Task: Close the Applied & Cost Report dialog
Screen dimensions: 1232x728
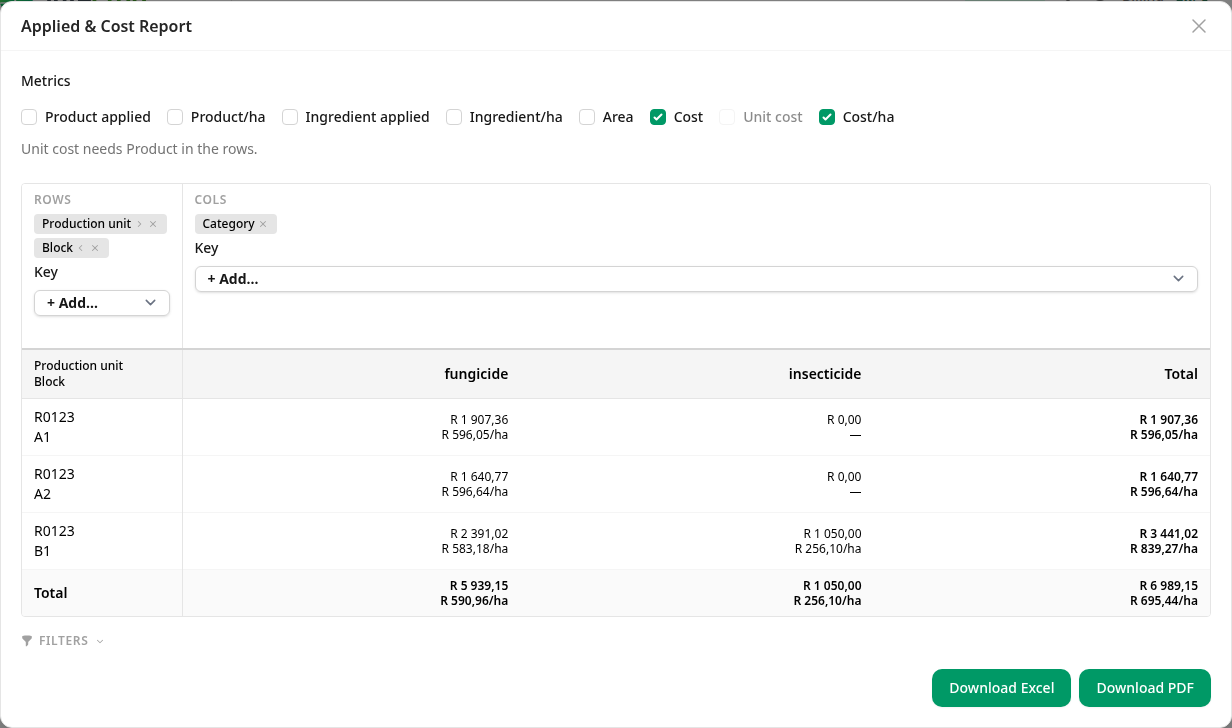Action: (1199, 26)
